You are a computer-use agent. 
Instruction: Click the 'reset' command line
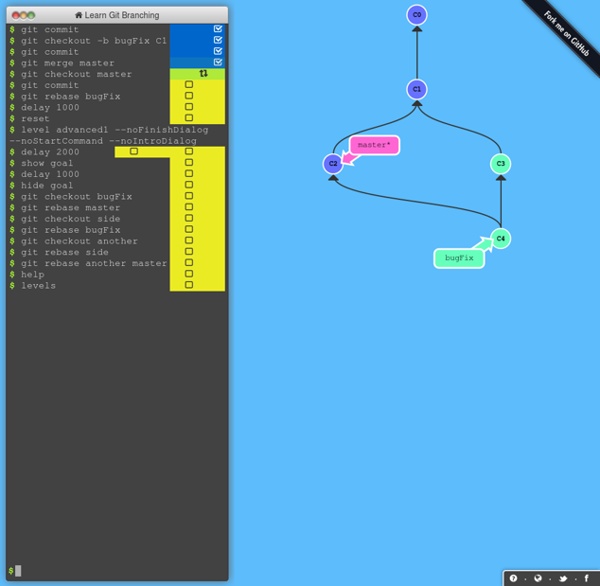[35, 119]
